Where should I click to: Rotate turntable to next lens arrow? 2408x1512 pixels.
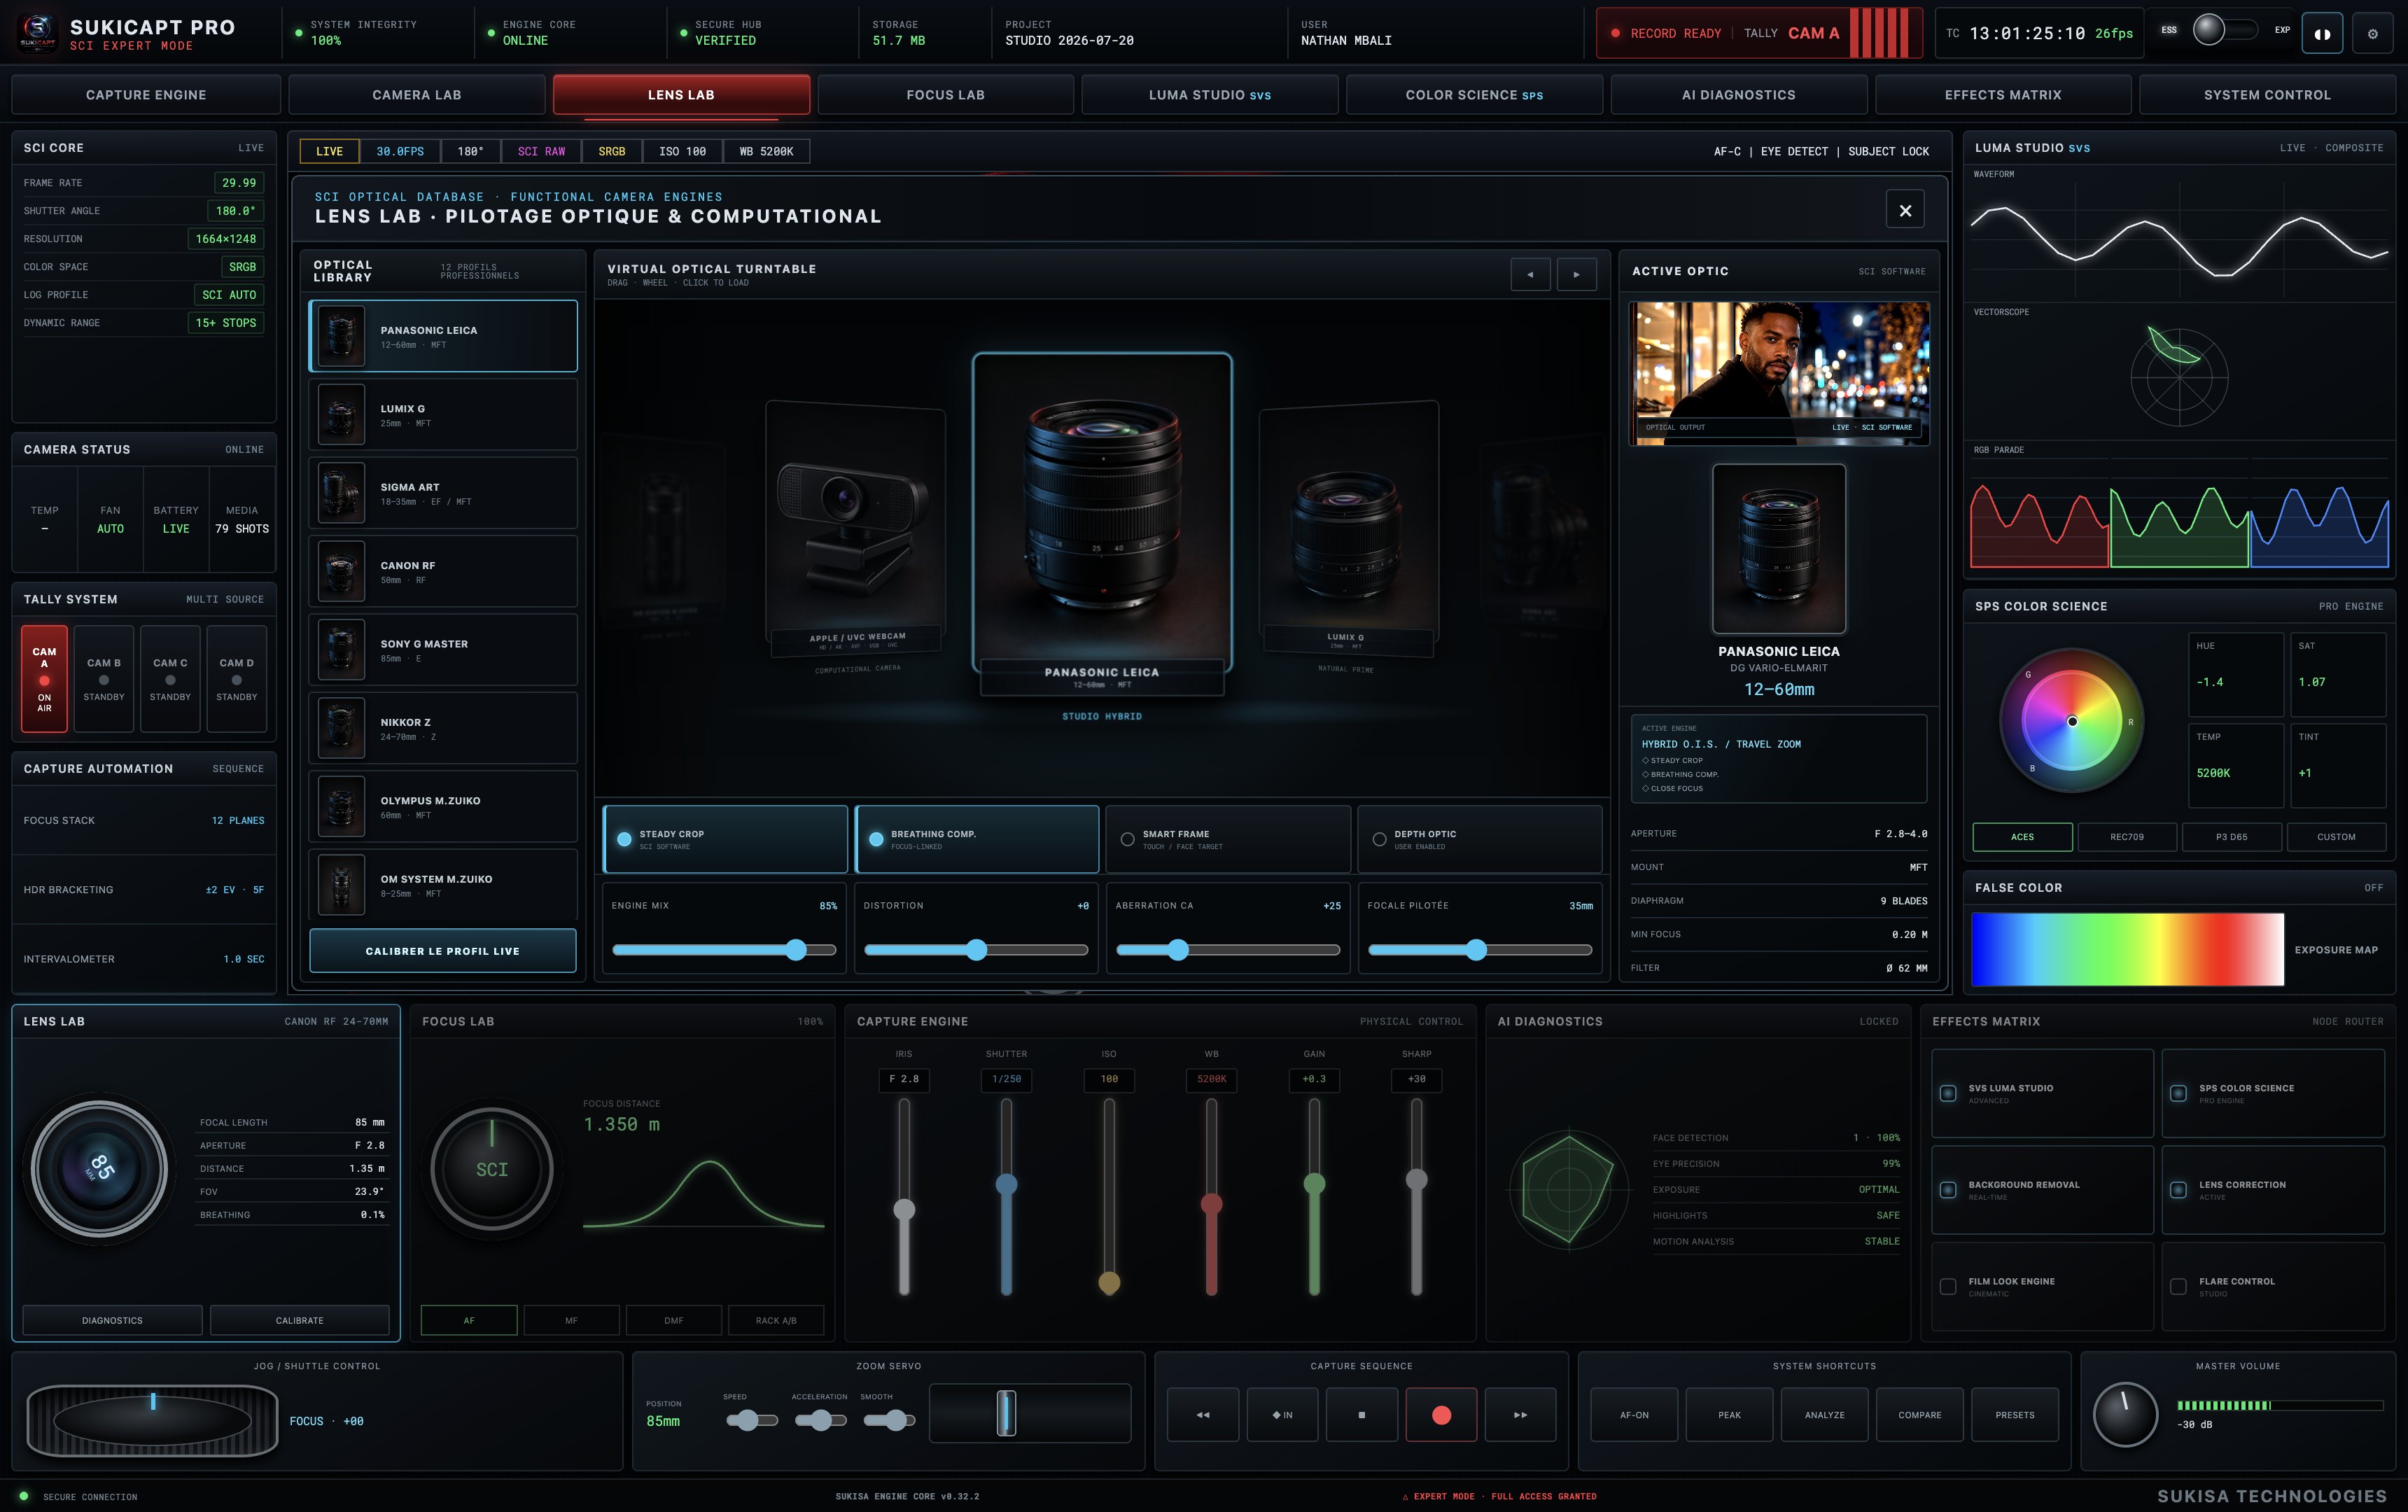tap(1577, 274)
